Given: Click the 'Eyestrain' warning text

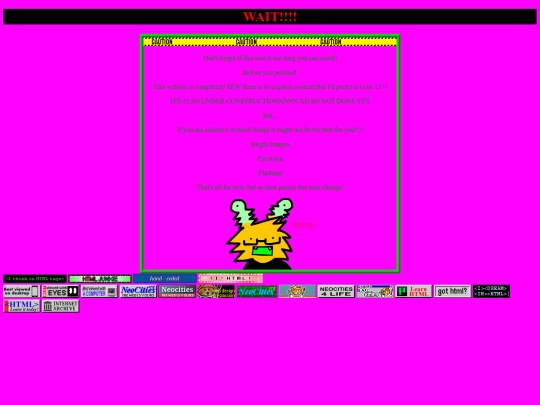Looking at the screenshot, I should [x=270, y=158].
